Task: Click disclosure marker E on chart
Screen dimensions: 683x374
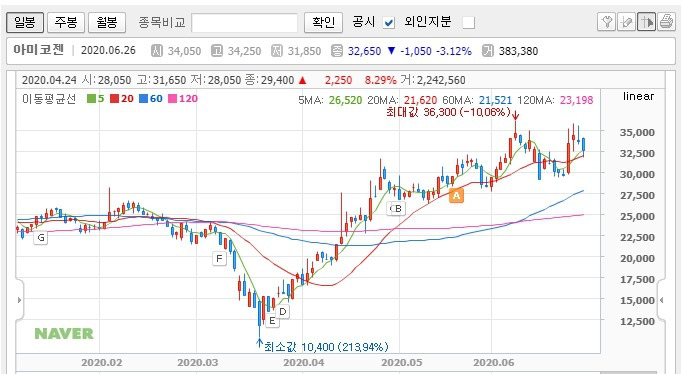Action: 272,321
